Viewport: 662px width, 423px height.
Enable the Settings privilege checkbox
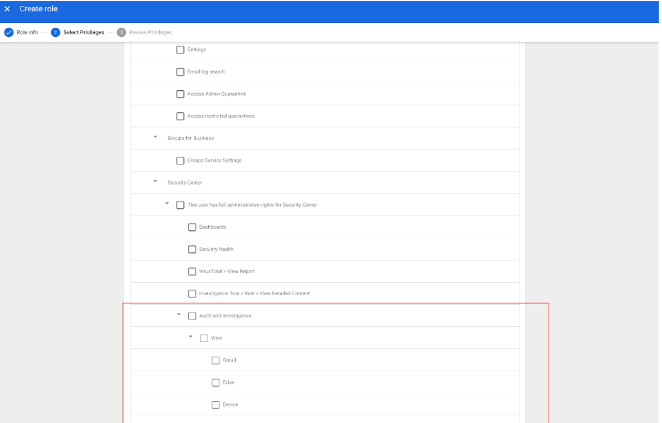click(x=180, y=49)
